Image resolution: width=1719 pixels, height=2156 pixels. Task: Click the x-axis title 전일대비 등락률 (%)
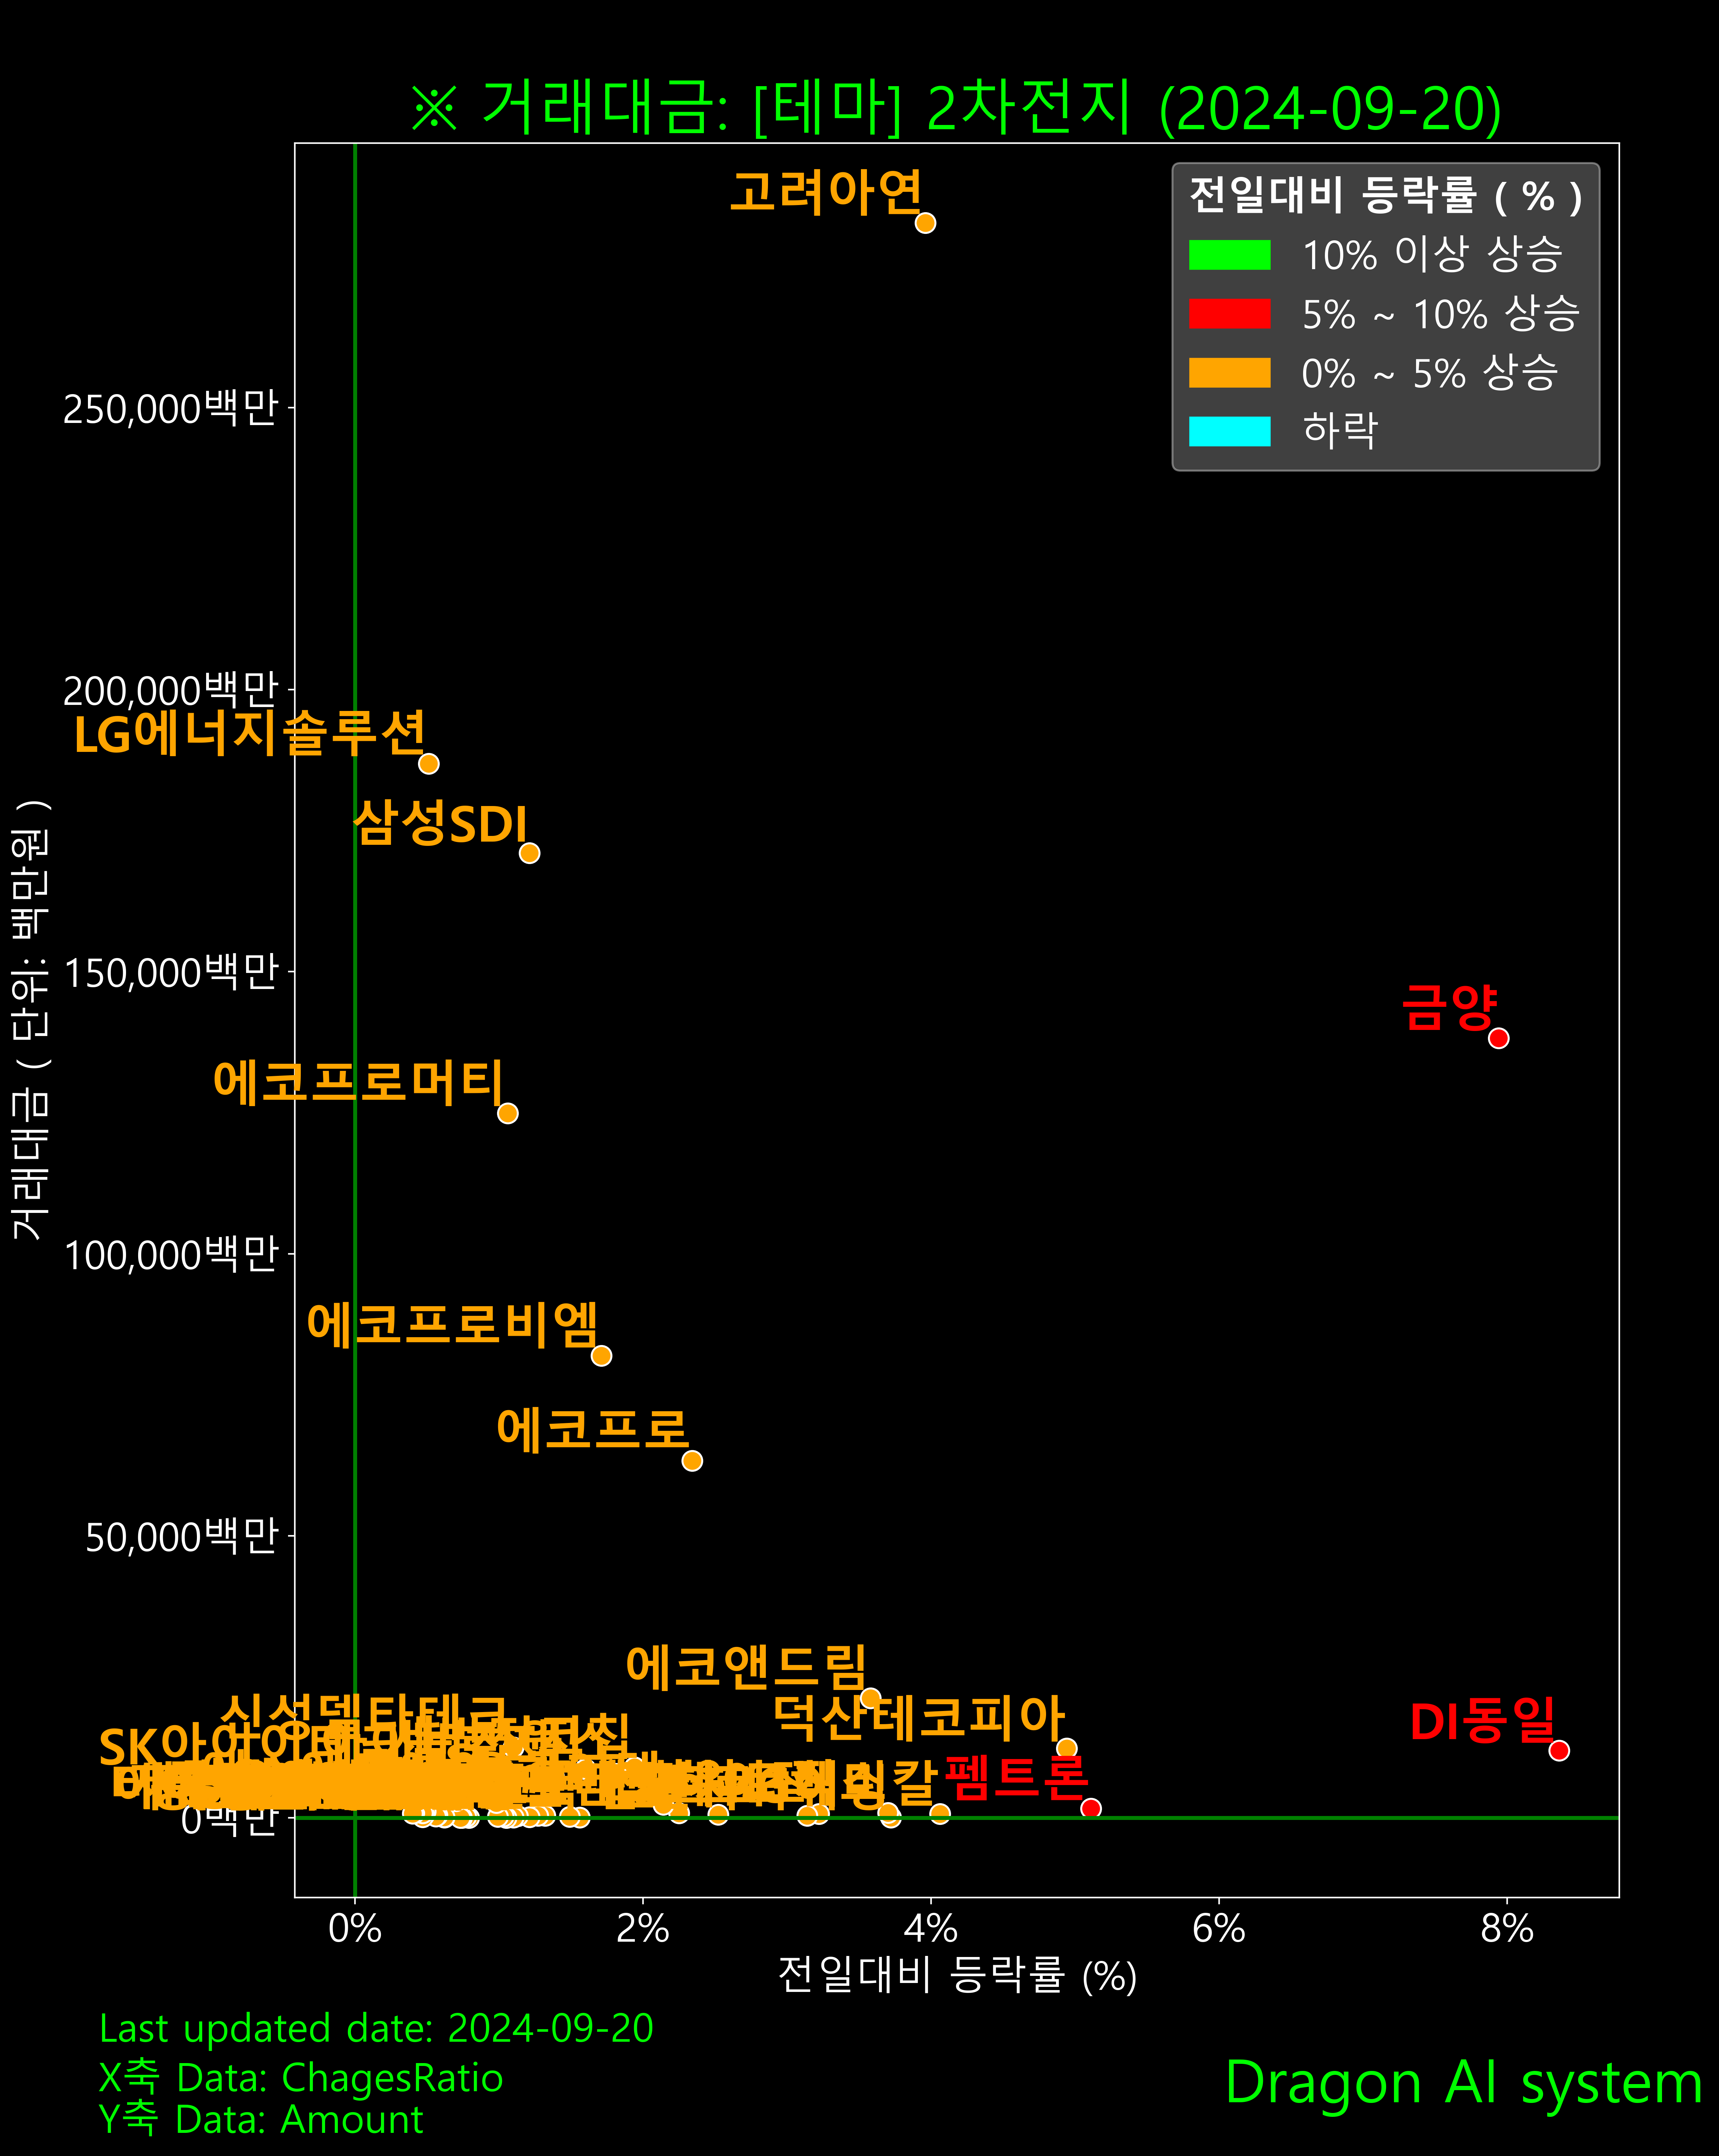[957, 1975]
